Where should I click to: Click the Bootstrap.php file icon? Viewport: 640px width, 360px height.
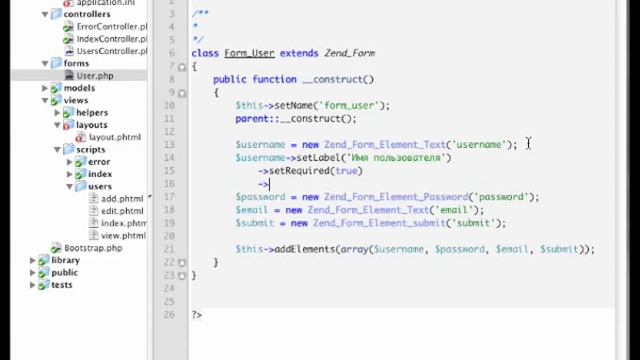(56, 248)
